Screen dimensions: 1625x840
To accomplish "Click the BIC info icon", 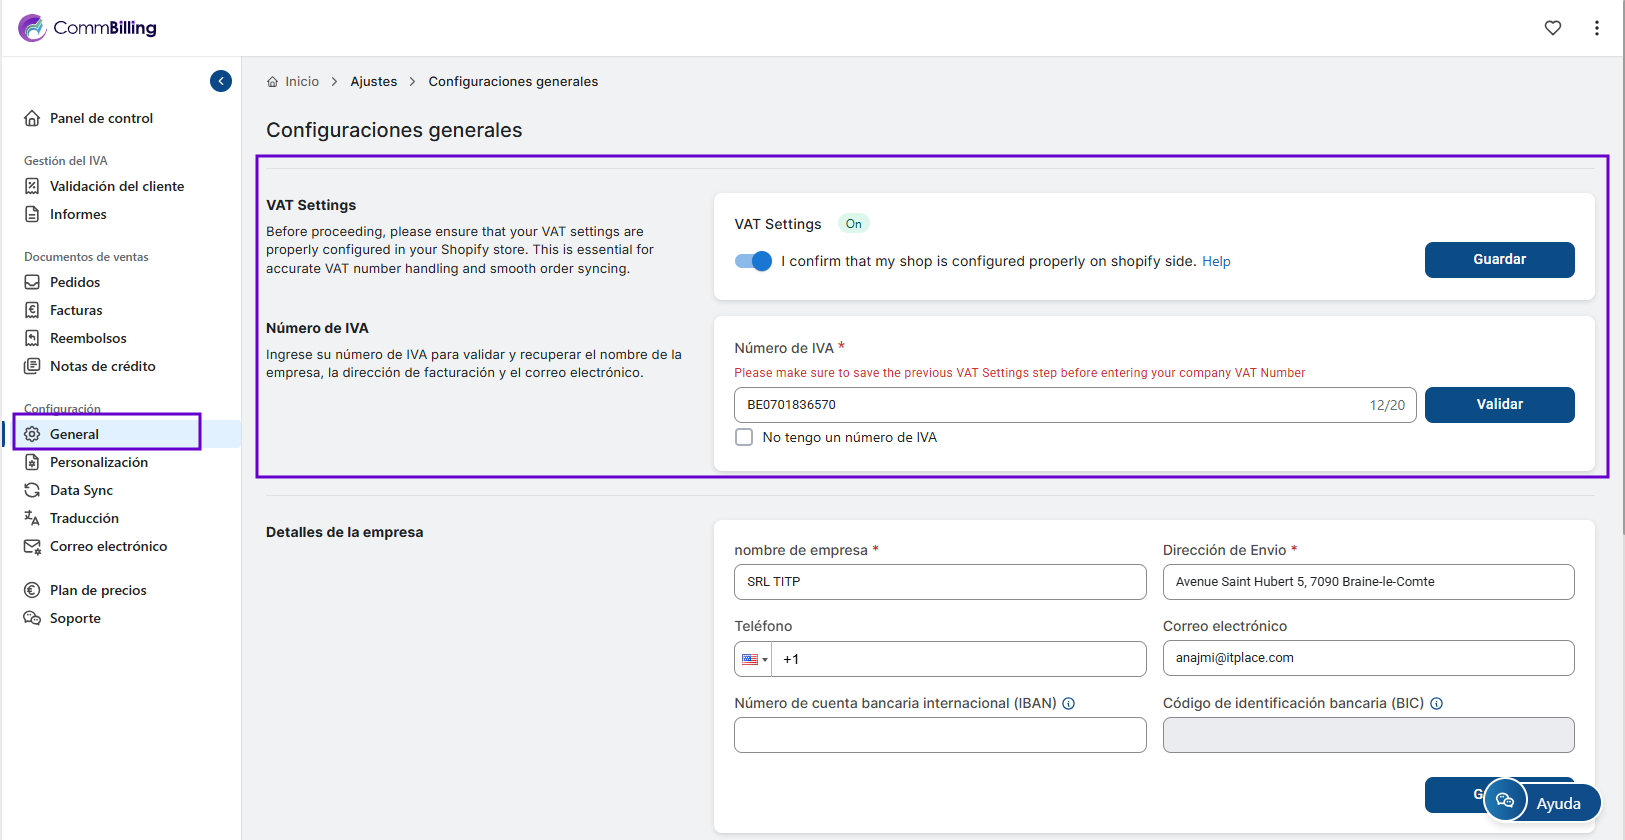I will [1436, 703].
